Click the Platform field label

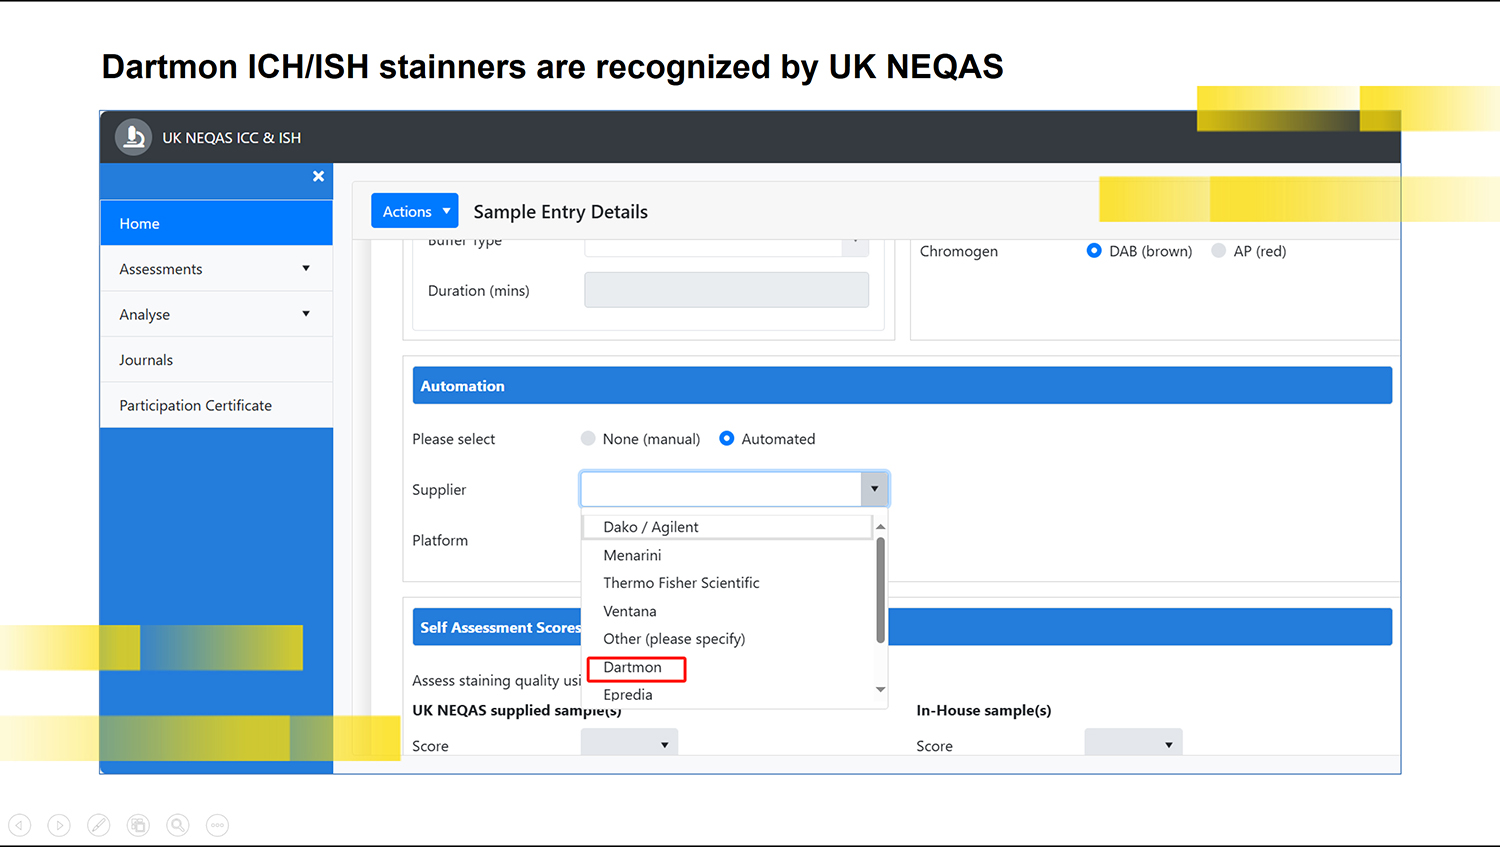[440, 540]
